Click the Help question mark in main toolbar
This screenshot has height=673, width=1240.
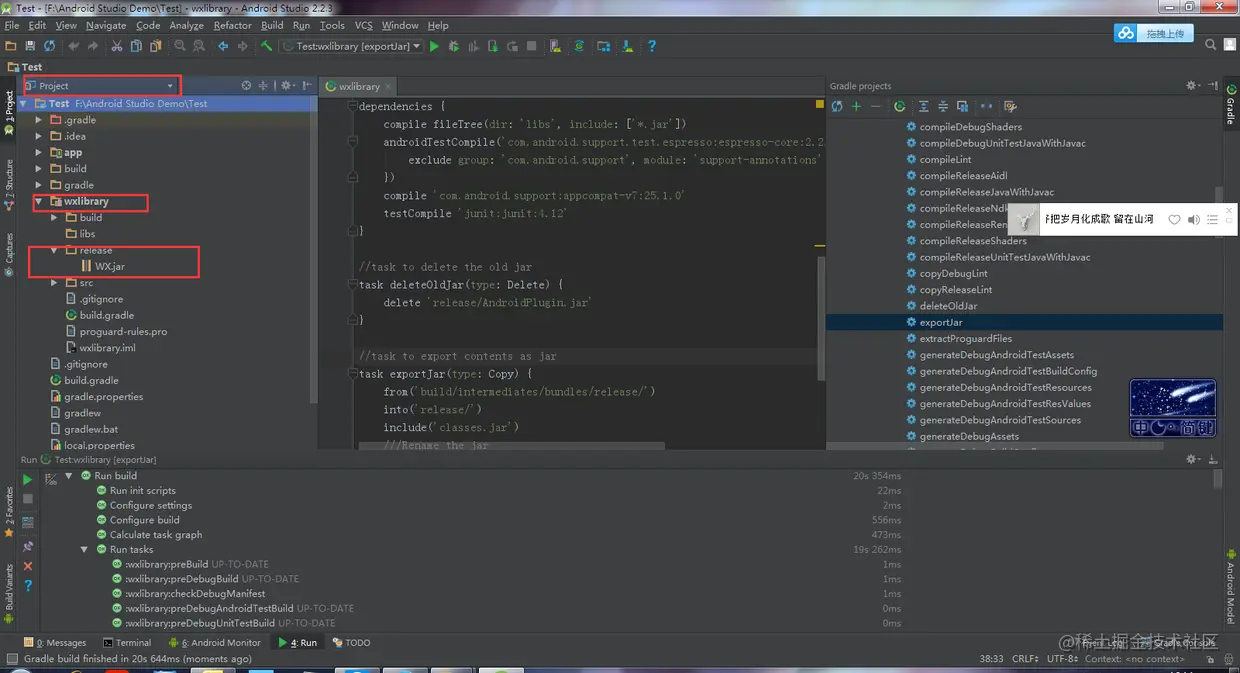[652, 46]
